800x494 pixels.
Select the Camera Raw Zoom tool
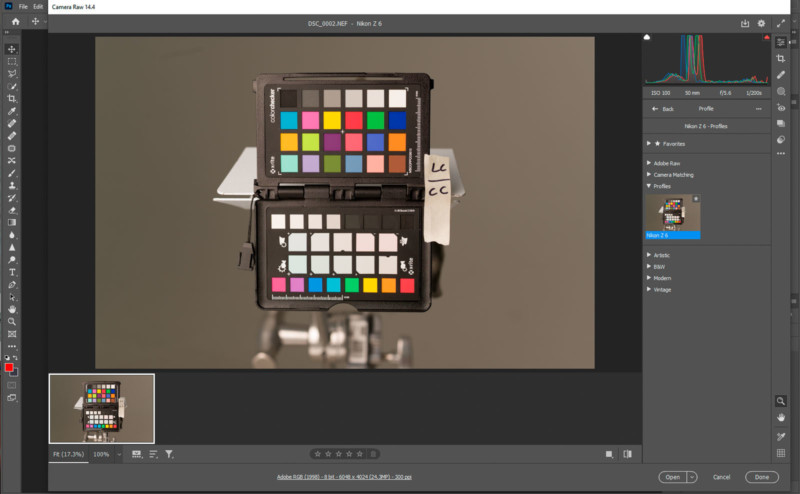(781, 401)
